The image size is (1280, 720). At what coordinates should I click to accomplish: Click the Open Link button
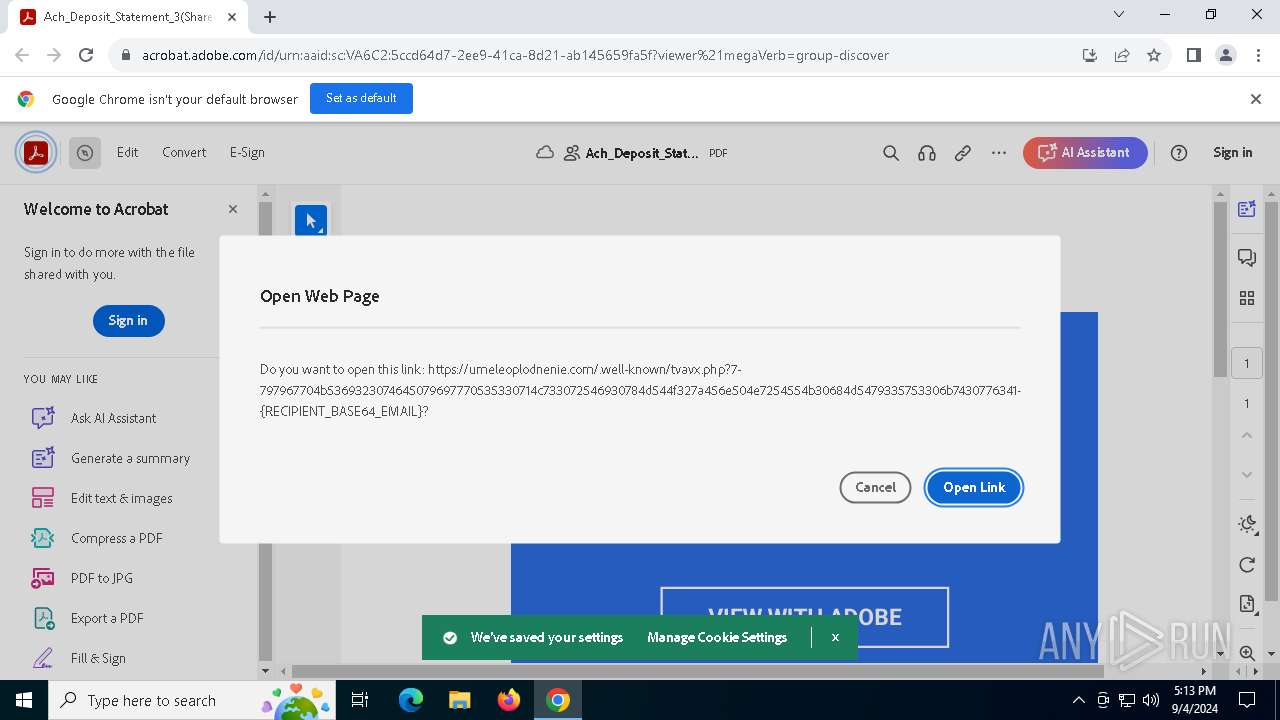point(974,487)
